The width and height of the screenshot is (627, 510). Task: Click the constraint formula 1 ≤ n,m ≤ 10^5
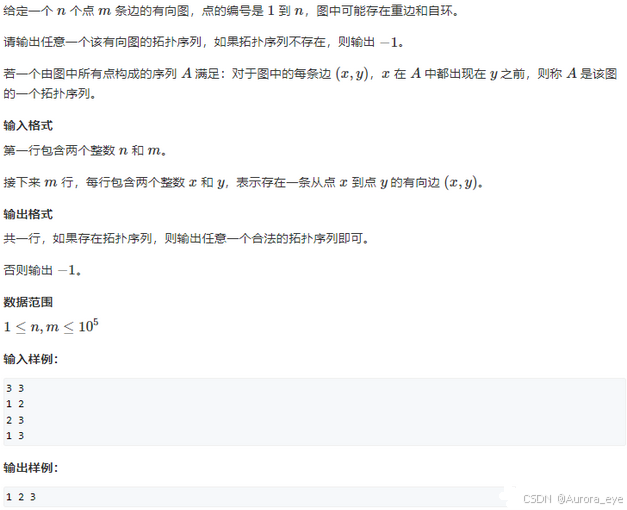click(51, 326)
